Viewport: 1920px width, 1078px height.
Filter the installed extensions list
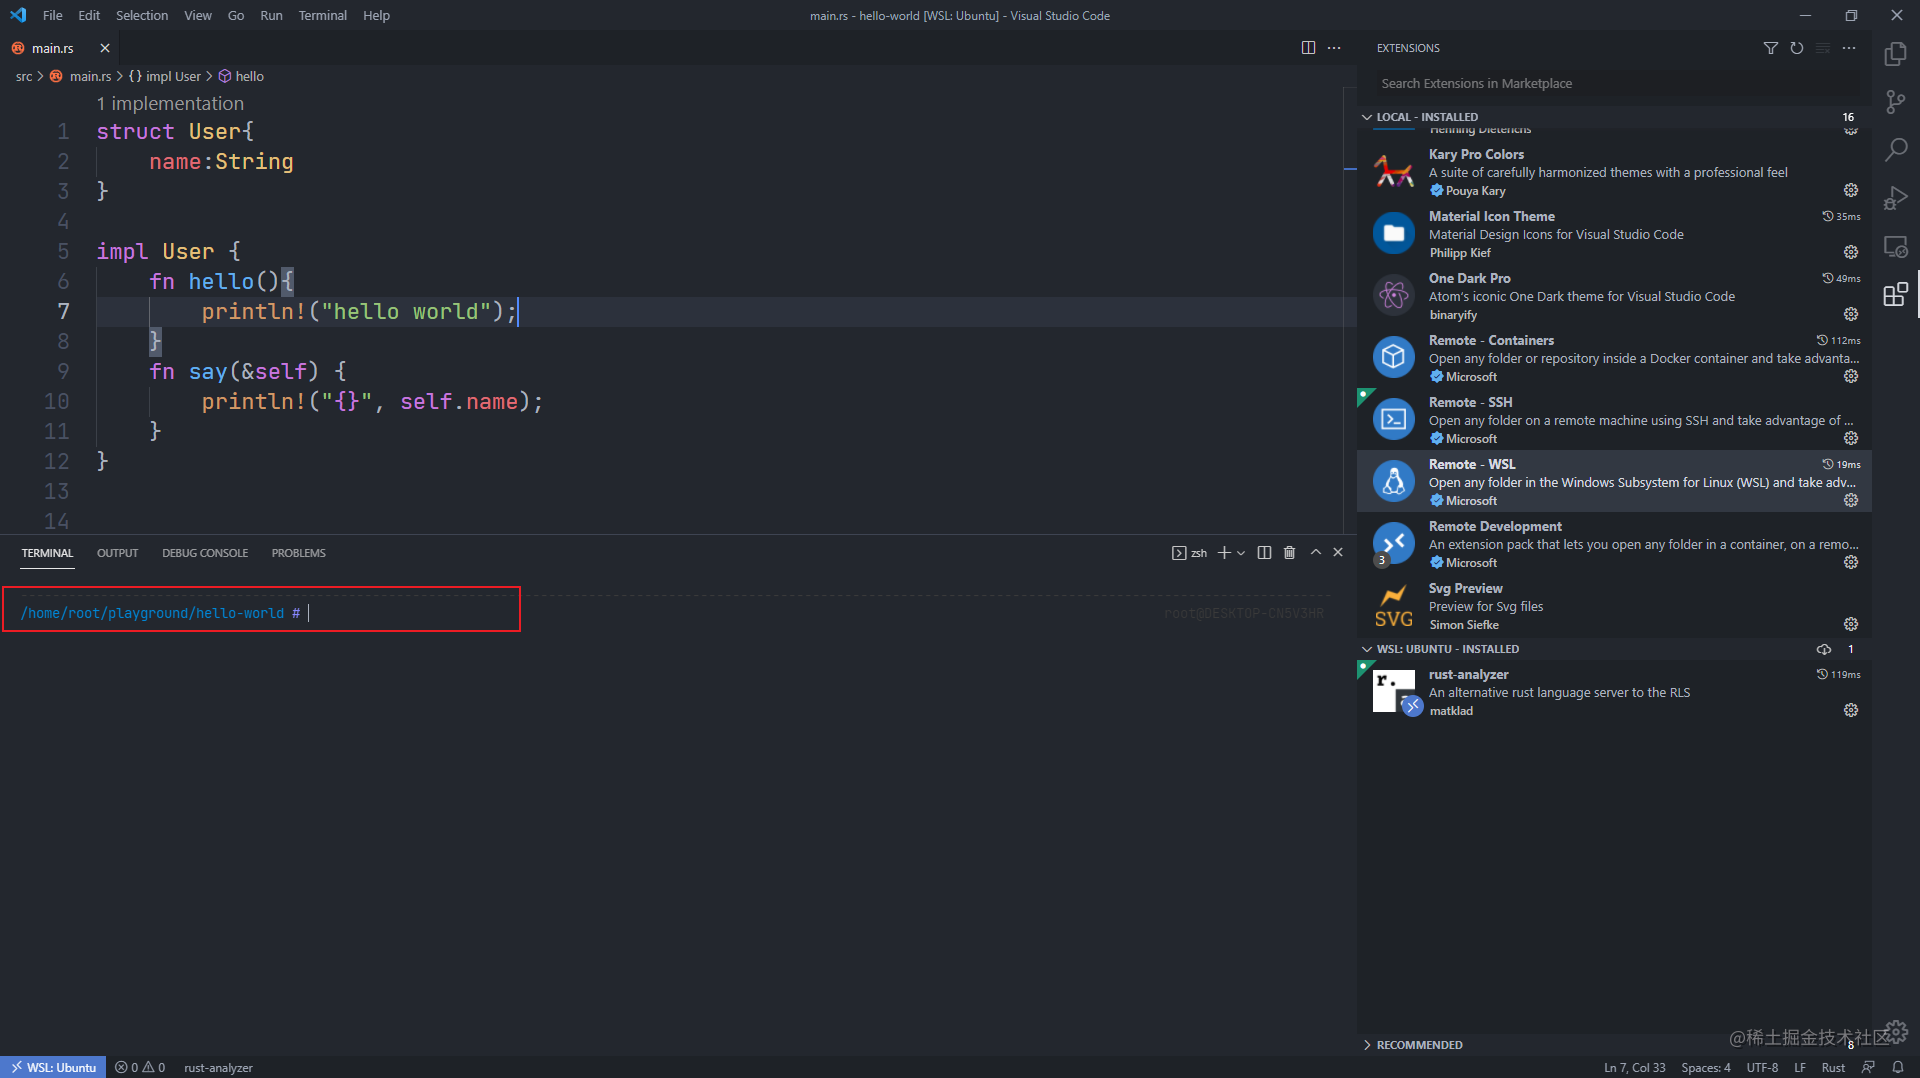pos(1770,47)
